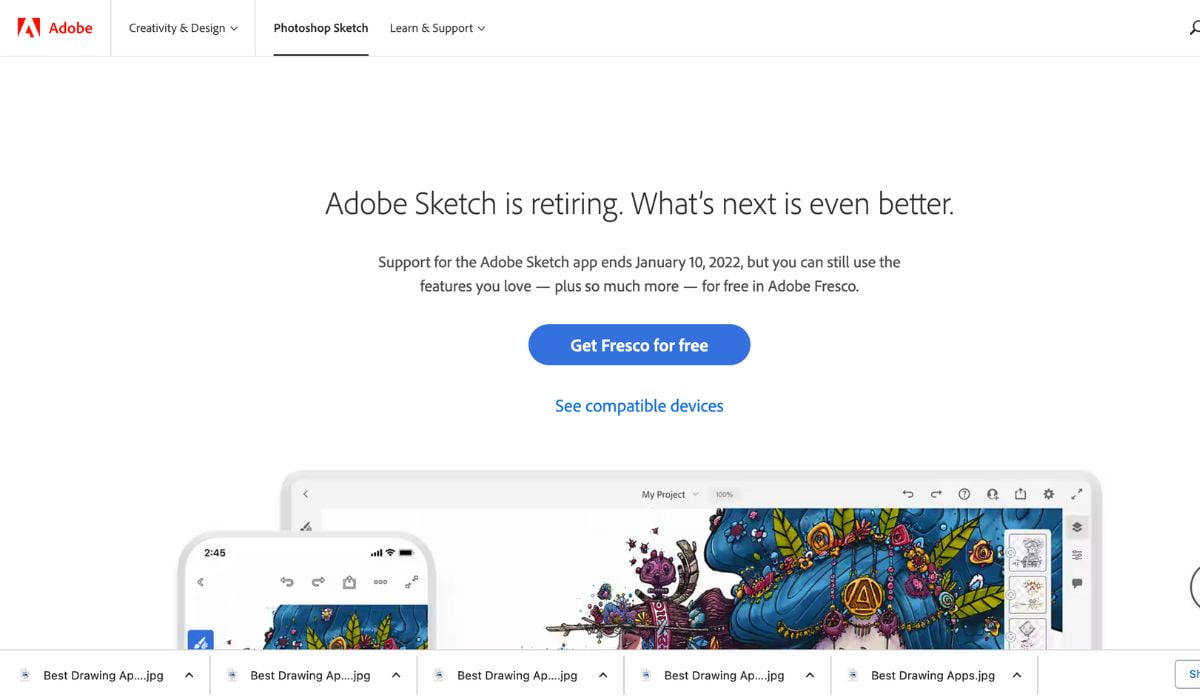Toggle fullscreen with the expand arrows icon
The image size is (1200, 700).
coord(1076,493)
